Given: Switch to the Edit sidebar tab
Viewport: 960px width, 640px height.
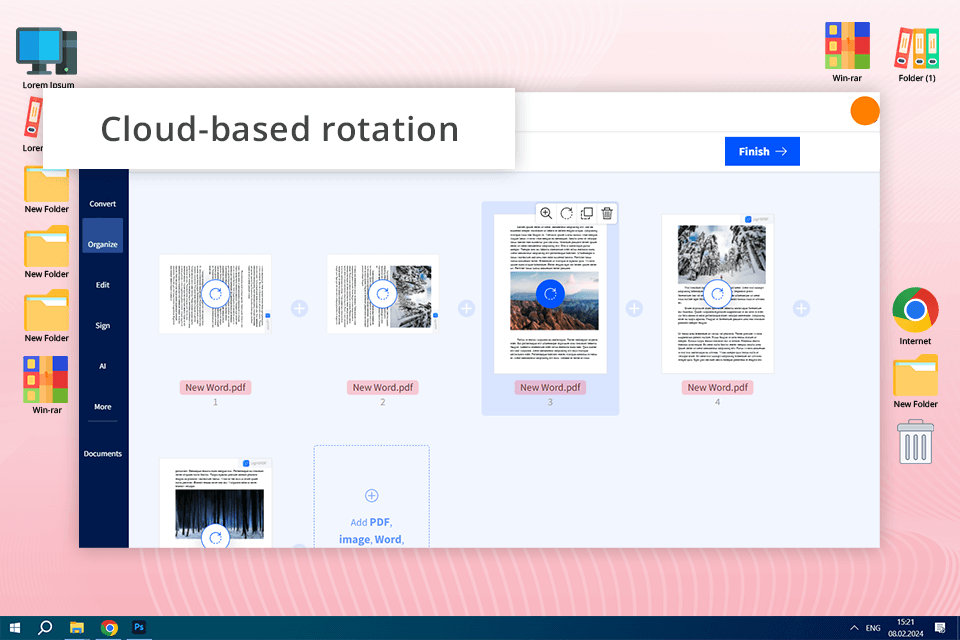Looking at the screenshot, I should tap(102, 285).
